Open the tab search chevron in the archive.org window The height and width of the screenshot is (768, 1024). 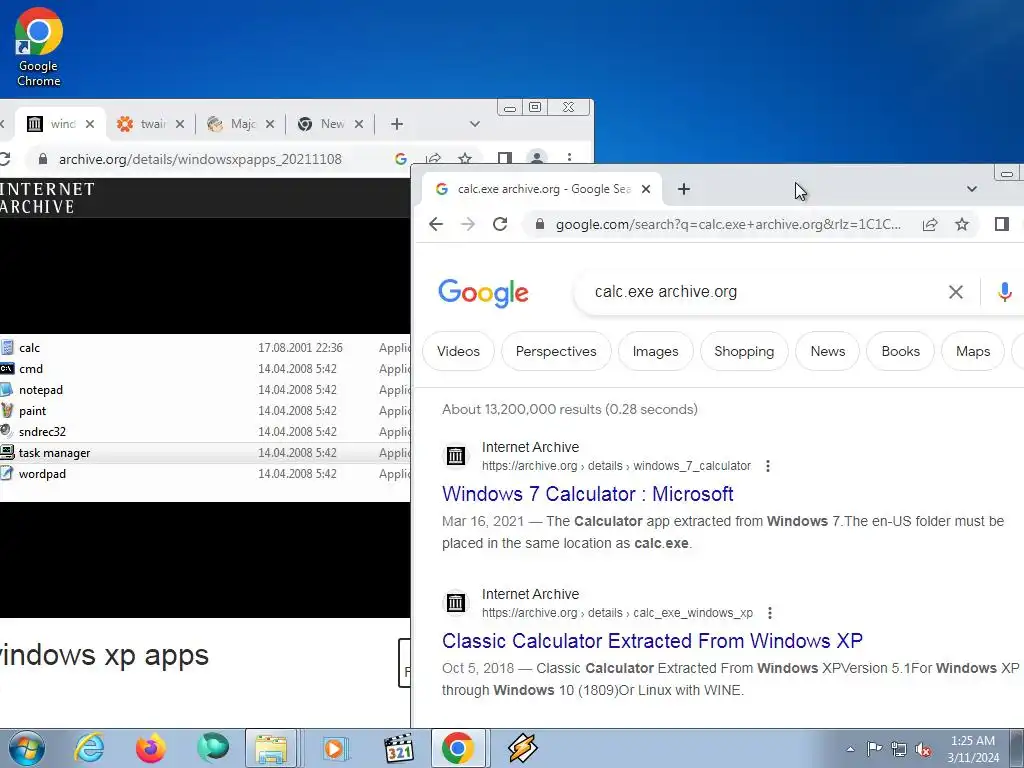(475, 124)
